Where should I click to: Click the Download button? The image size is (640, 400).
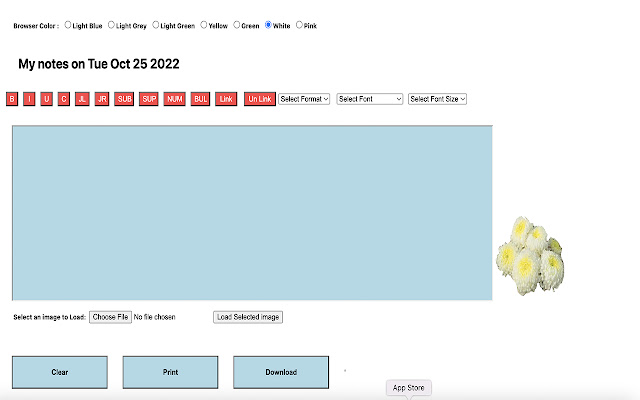pyautogui.click(x=281, y=372)
